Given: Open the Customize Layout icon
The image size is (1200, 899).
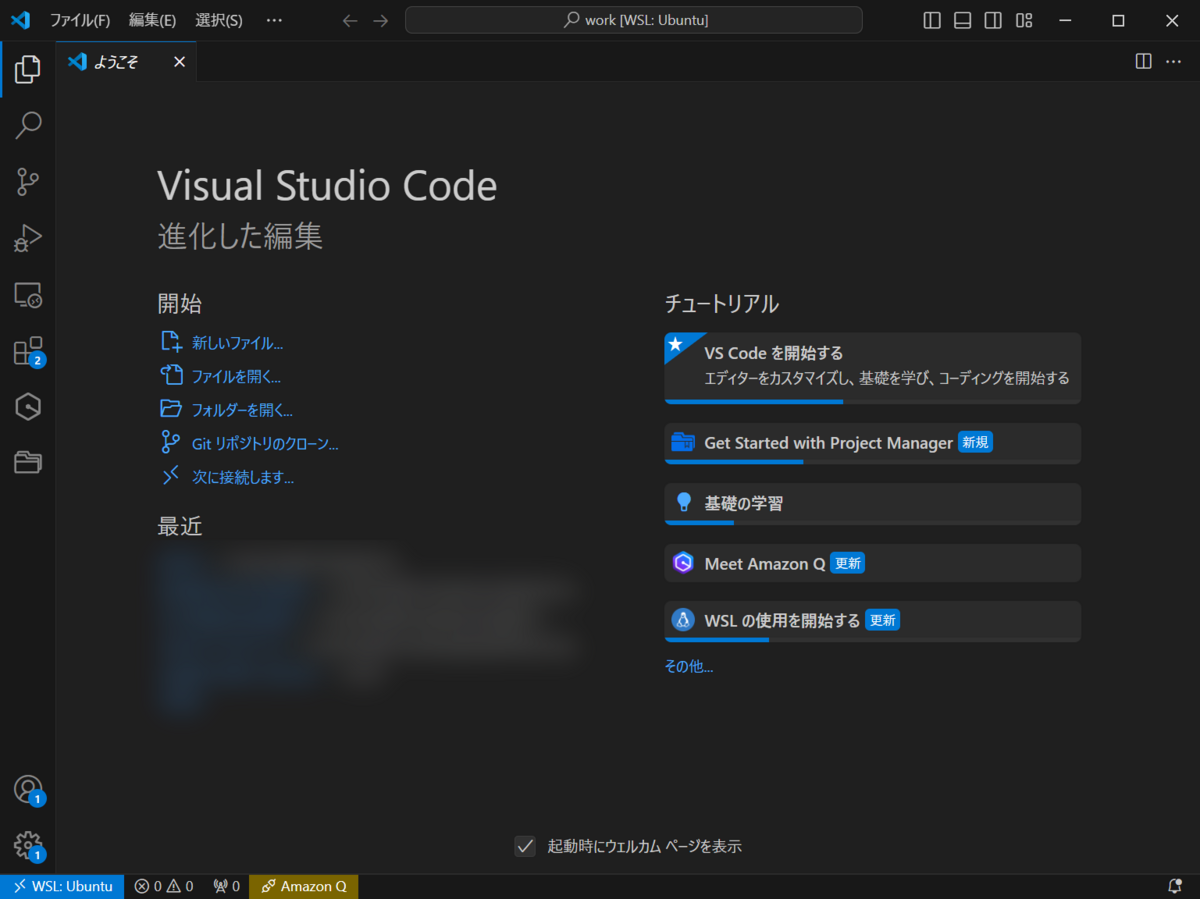Looking at the screenshot, I should point(1024,20).
